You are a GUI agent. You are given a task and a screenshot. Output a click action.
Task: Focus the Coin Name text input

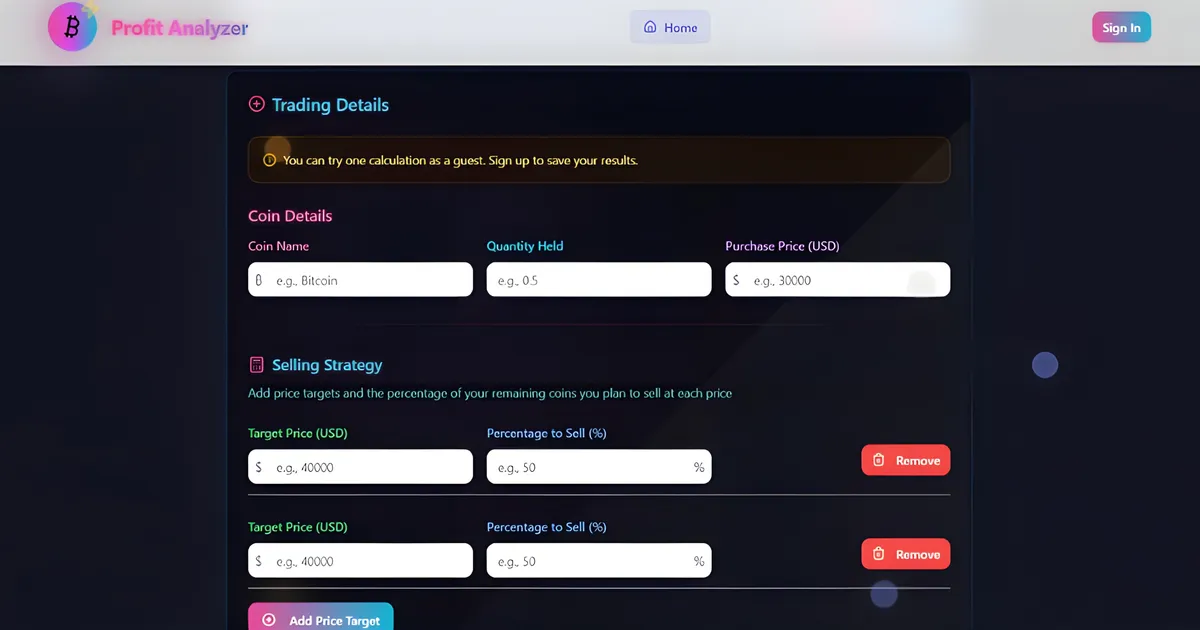(370, 280)
